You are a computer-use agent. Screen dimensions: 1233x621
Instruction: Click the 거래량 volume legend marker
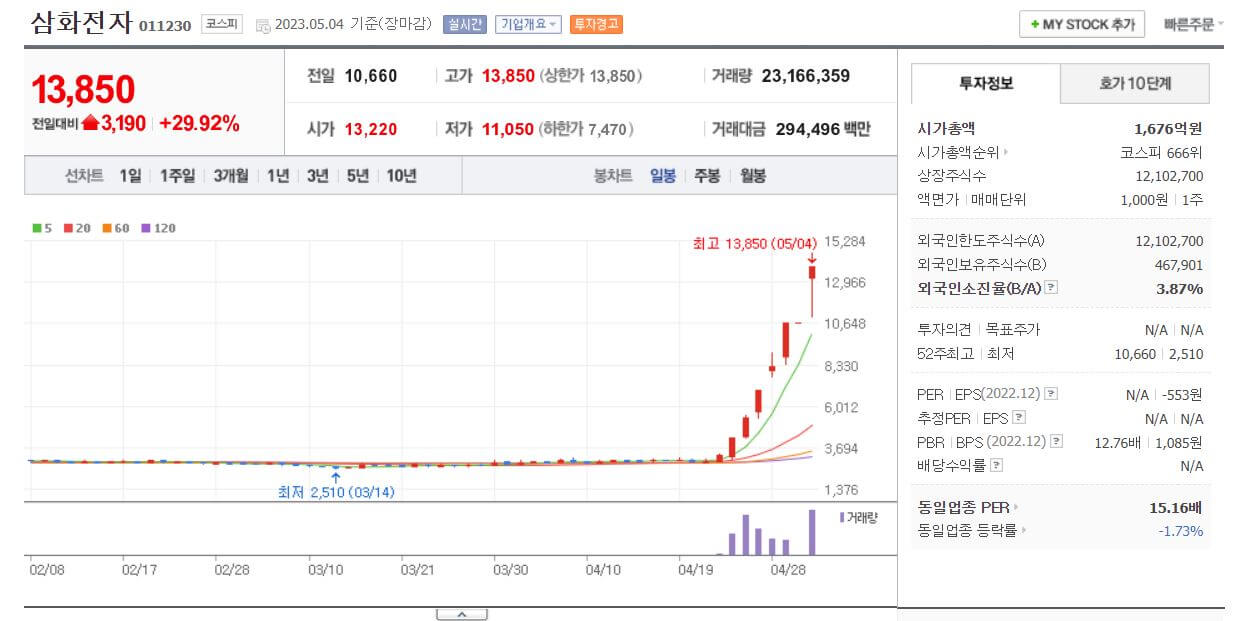(x=841, y=517)
